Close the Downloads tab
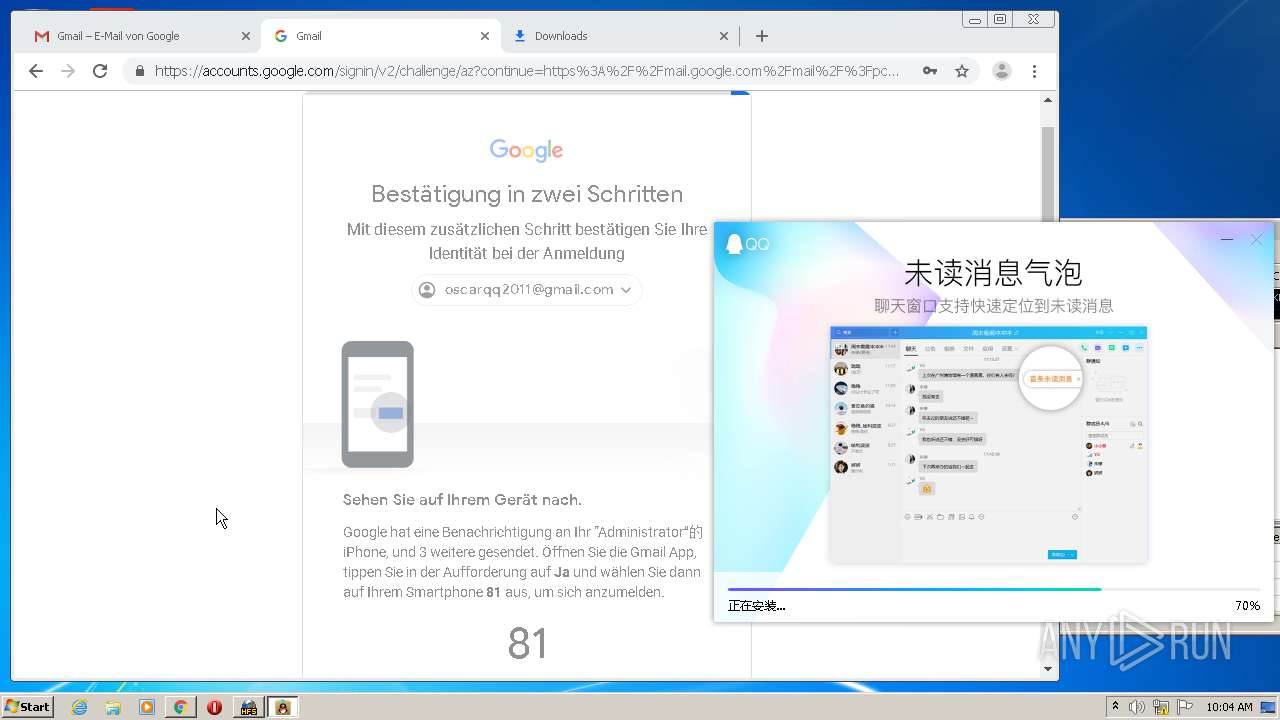Viewport: 1280px width, 720px height. pos(724,36)
